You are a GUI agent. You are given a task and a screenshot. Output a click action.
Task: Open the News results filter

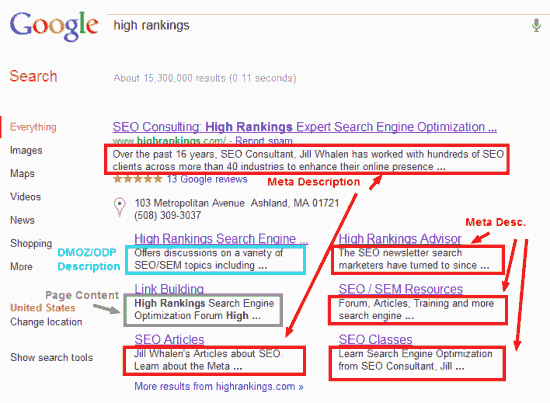(x=22, y=220)
